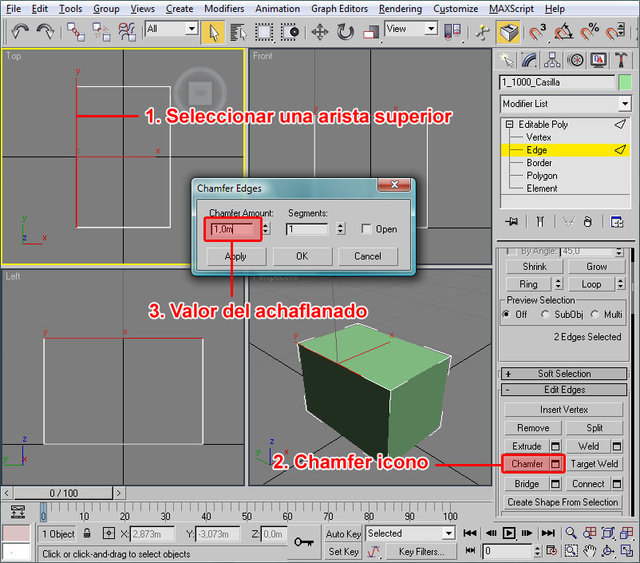Open the Modifiers menu
Image resolution: width=640 pixels, height=563 pixels.
[224, 8]
